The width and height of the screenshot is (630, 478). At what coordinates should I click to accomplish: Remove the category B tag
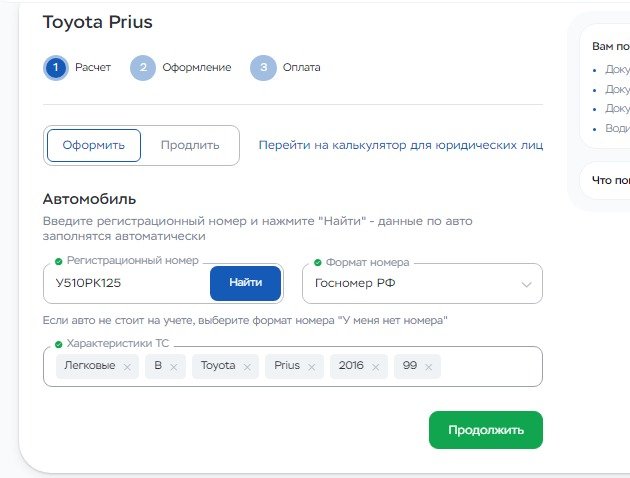click(174, 367)
